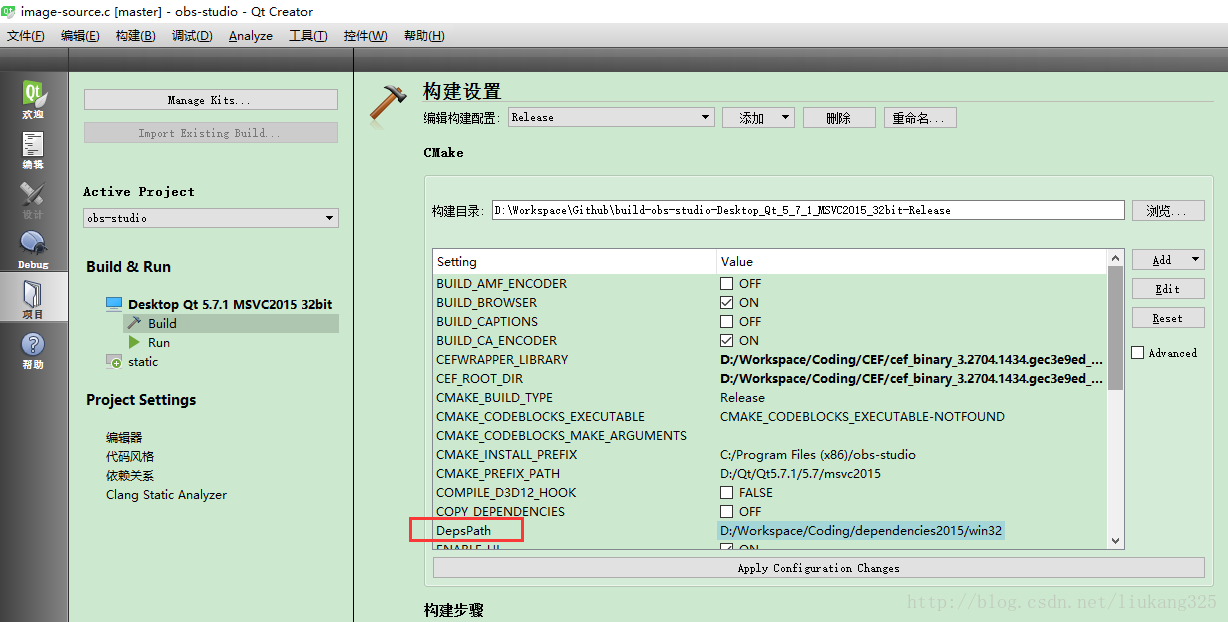Select the CMAKE_INSTALL_PREFIX setting

coord(506,455)
